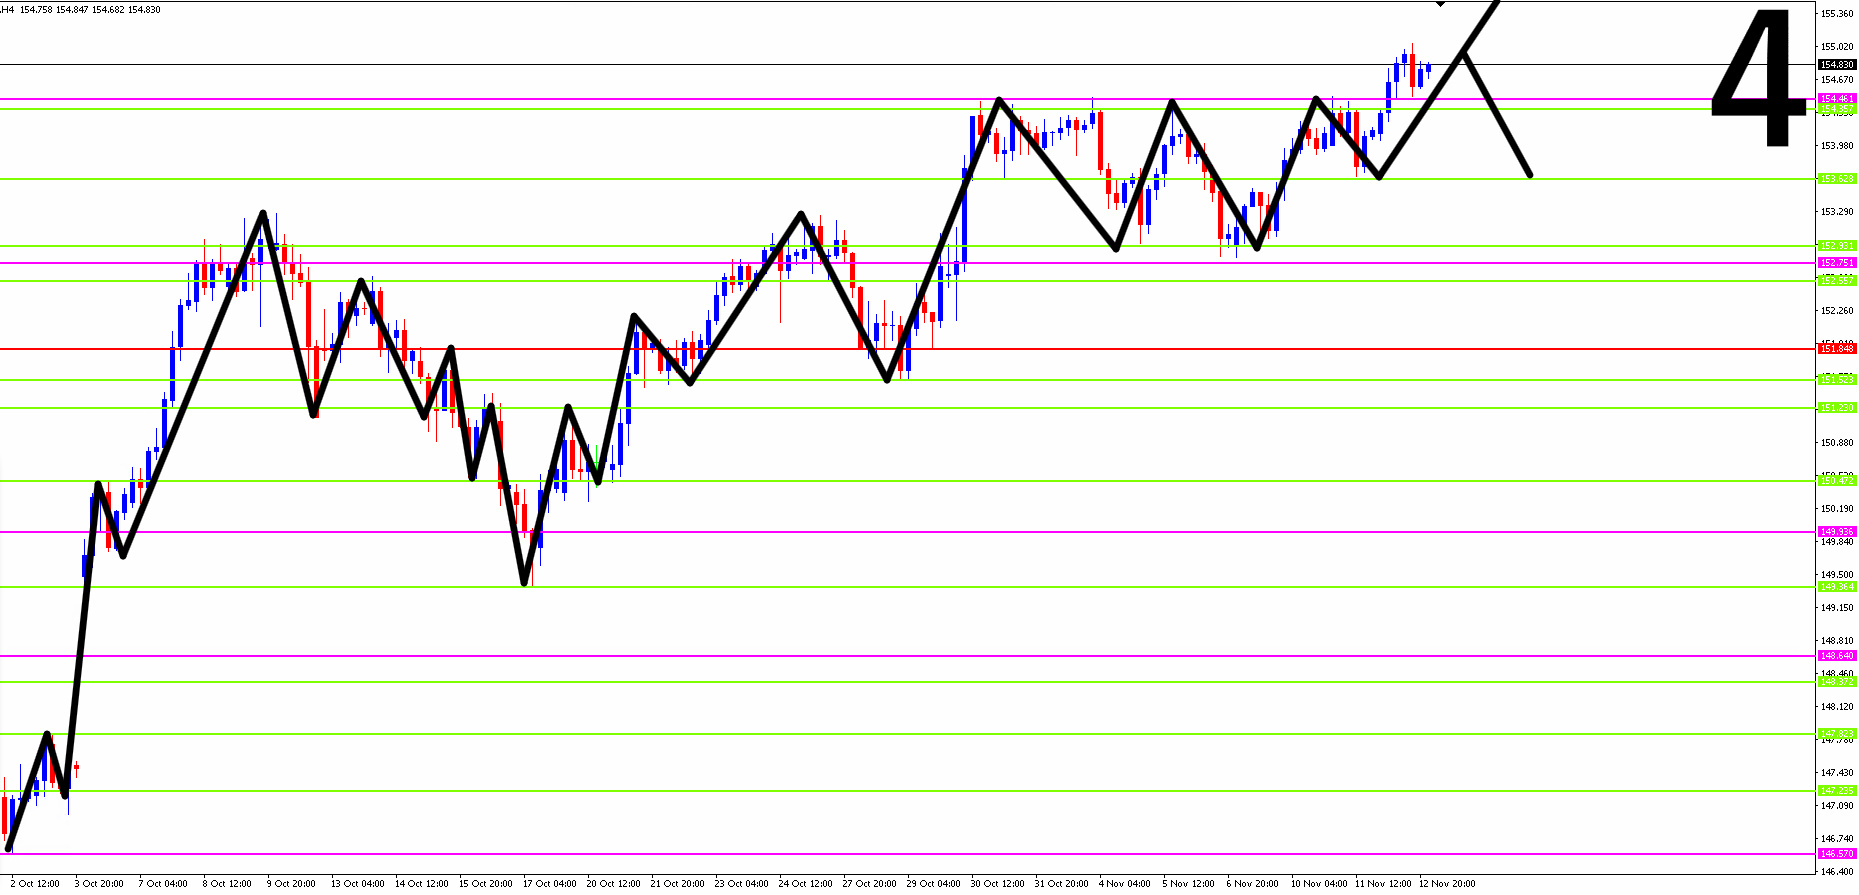Click the green 153.628 level label
Image resolution: width=1859 pixels, height=895 pixels.
pyautogui.click(x=1837, y=179)
